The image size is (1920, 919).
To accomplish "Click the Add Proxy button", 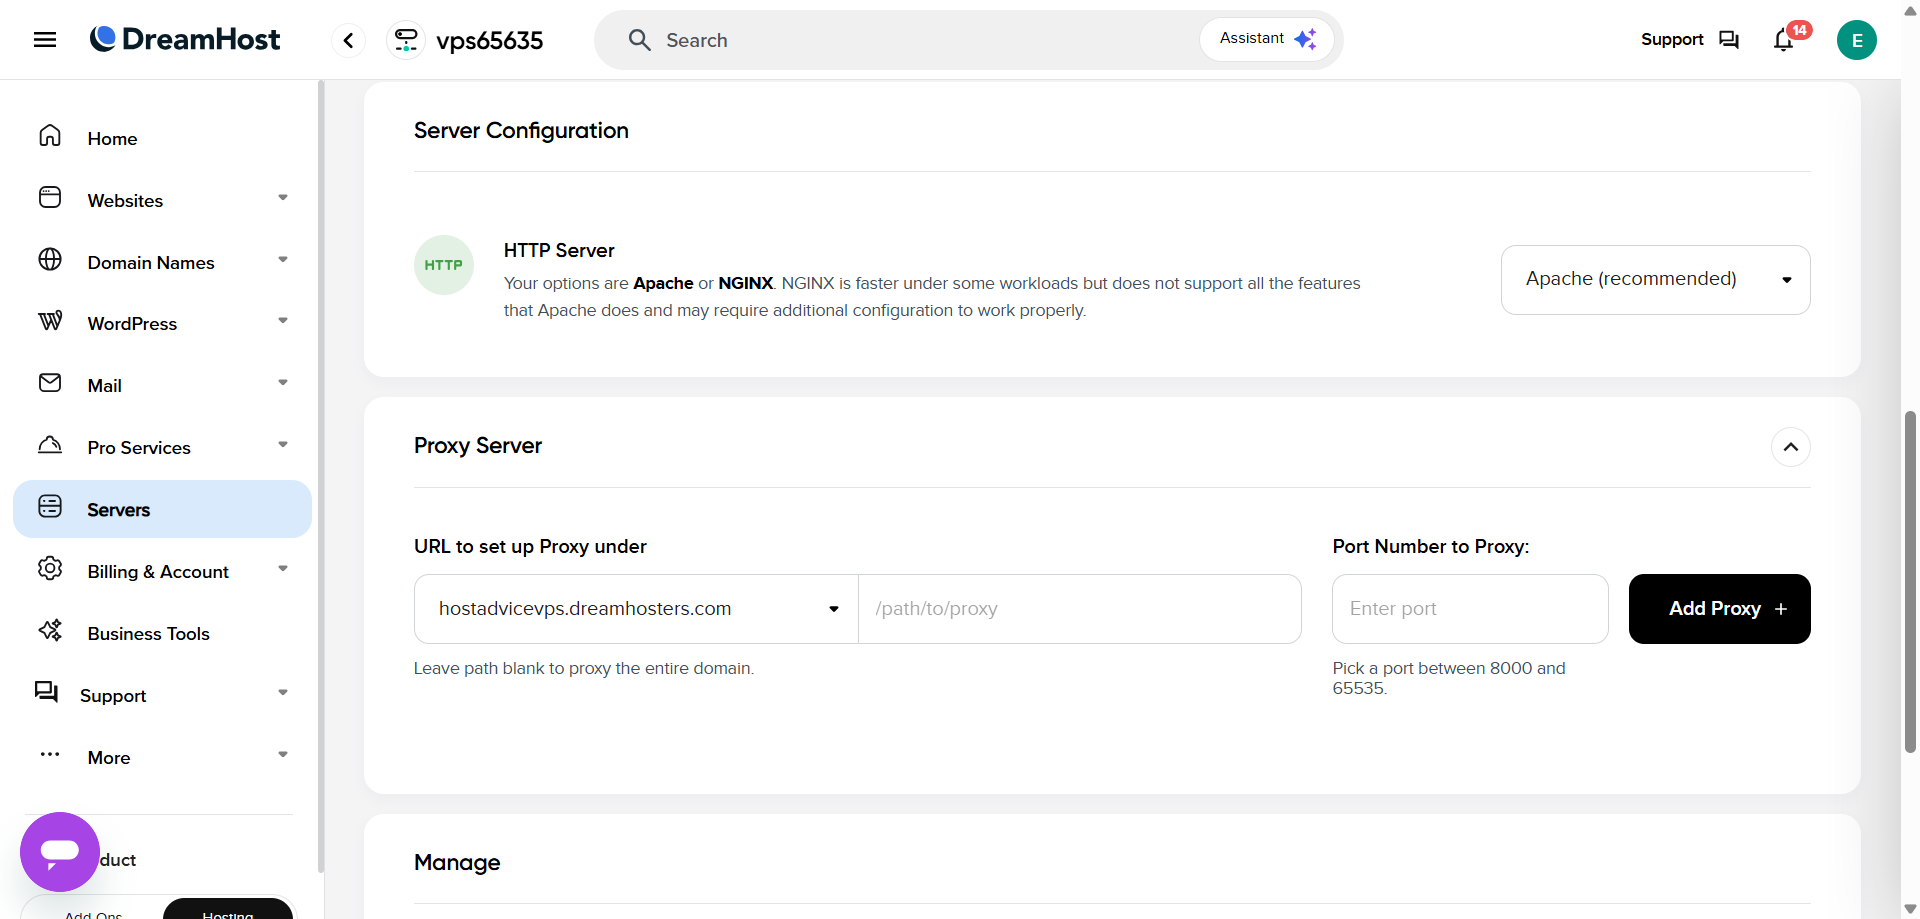I will pyautogui.click(x=1720, y=609).
